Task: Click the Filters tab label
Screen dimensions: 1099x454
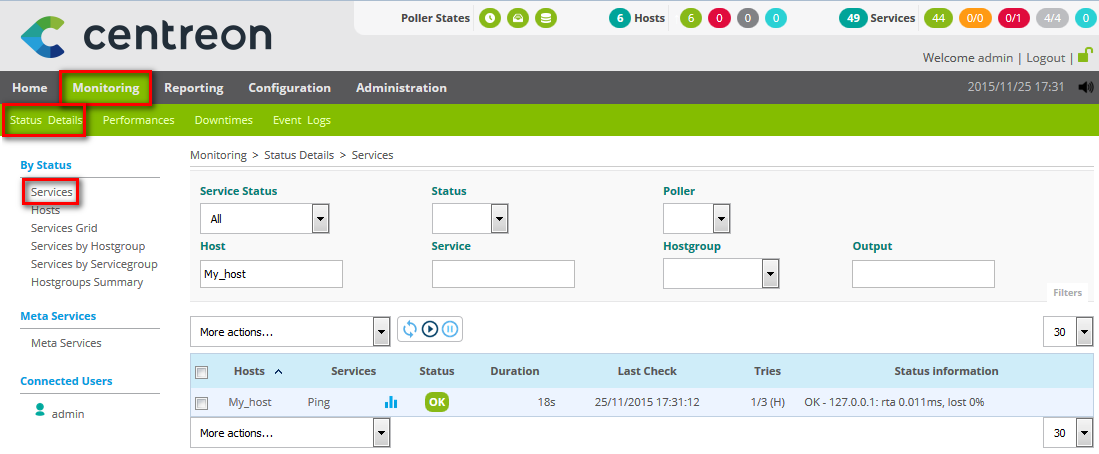Action: 1067,293
